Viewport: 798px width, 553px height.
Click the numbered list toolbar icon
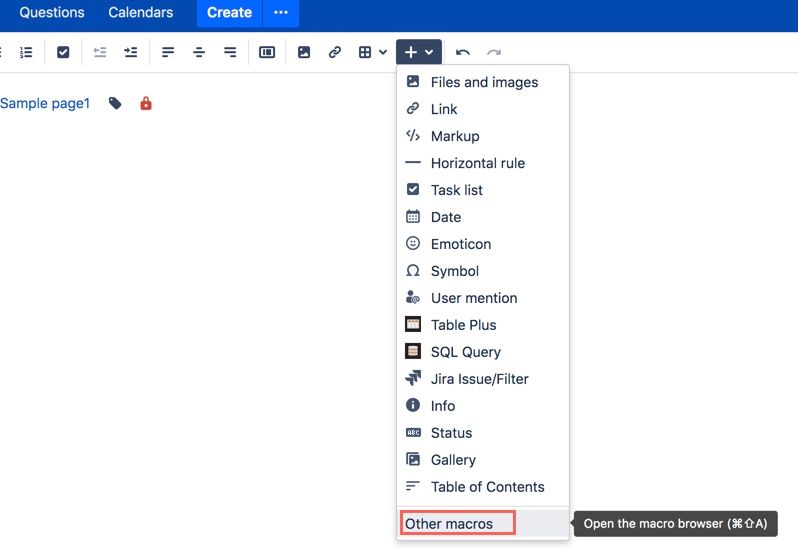[x=26, y=52]
